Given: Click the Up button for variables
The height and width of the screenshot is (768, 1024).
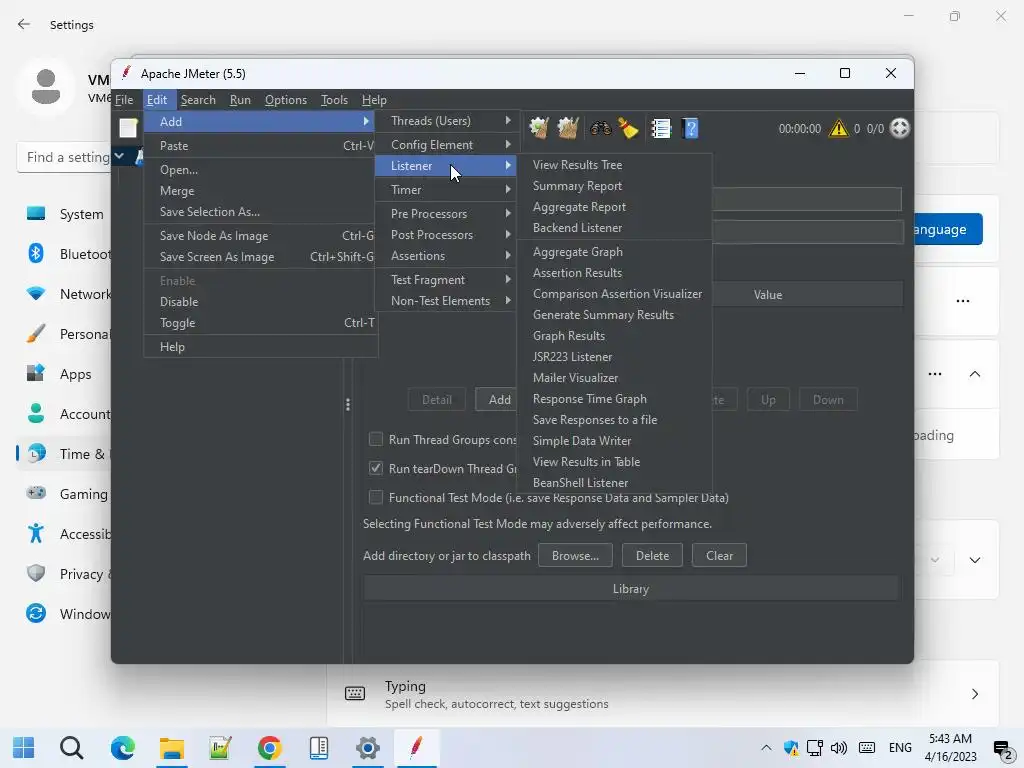Looking at the screenshot, I should [x=768, y=399].
